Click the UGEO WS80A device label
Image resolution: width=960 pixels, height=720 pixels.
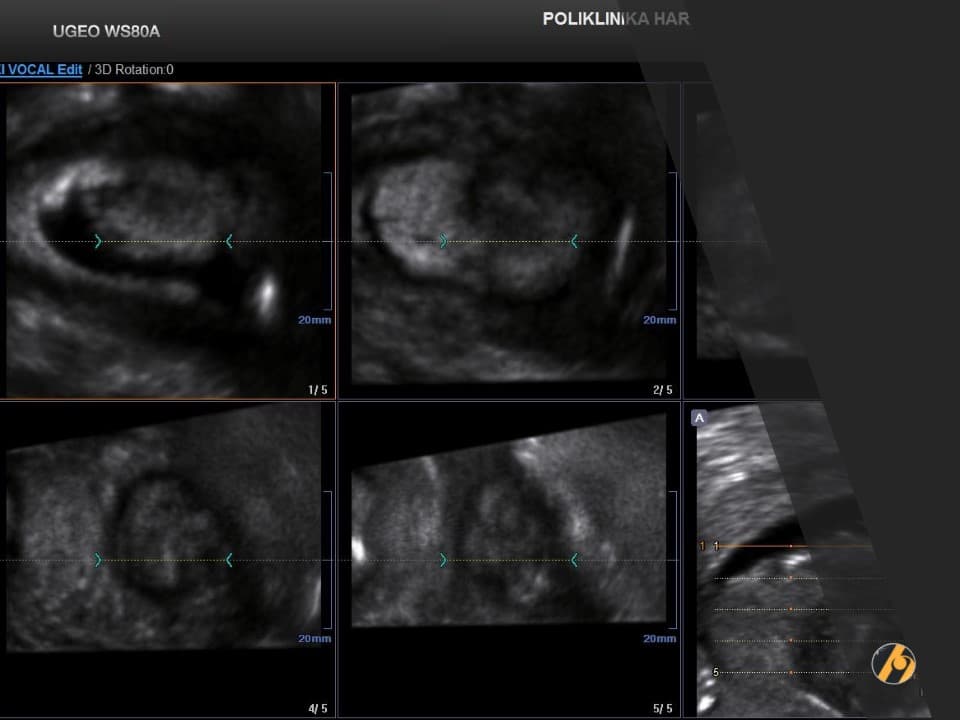(x=106, y=32)
